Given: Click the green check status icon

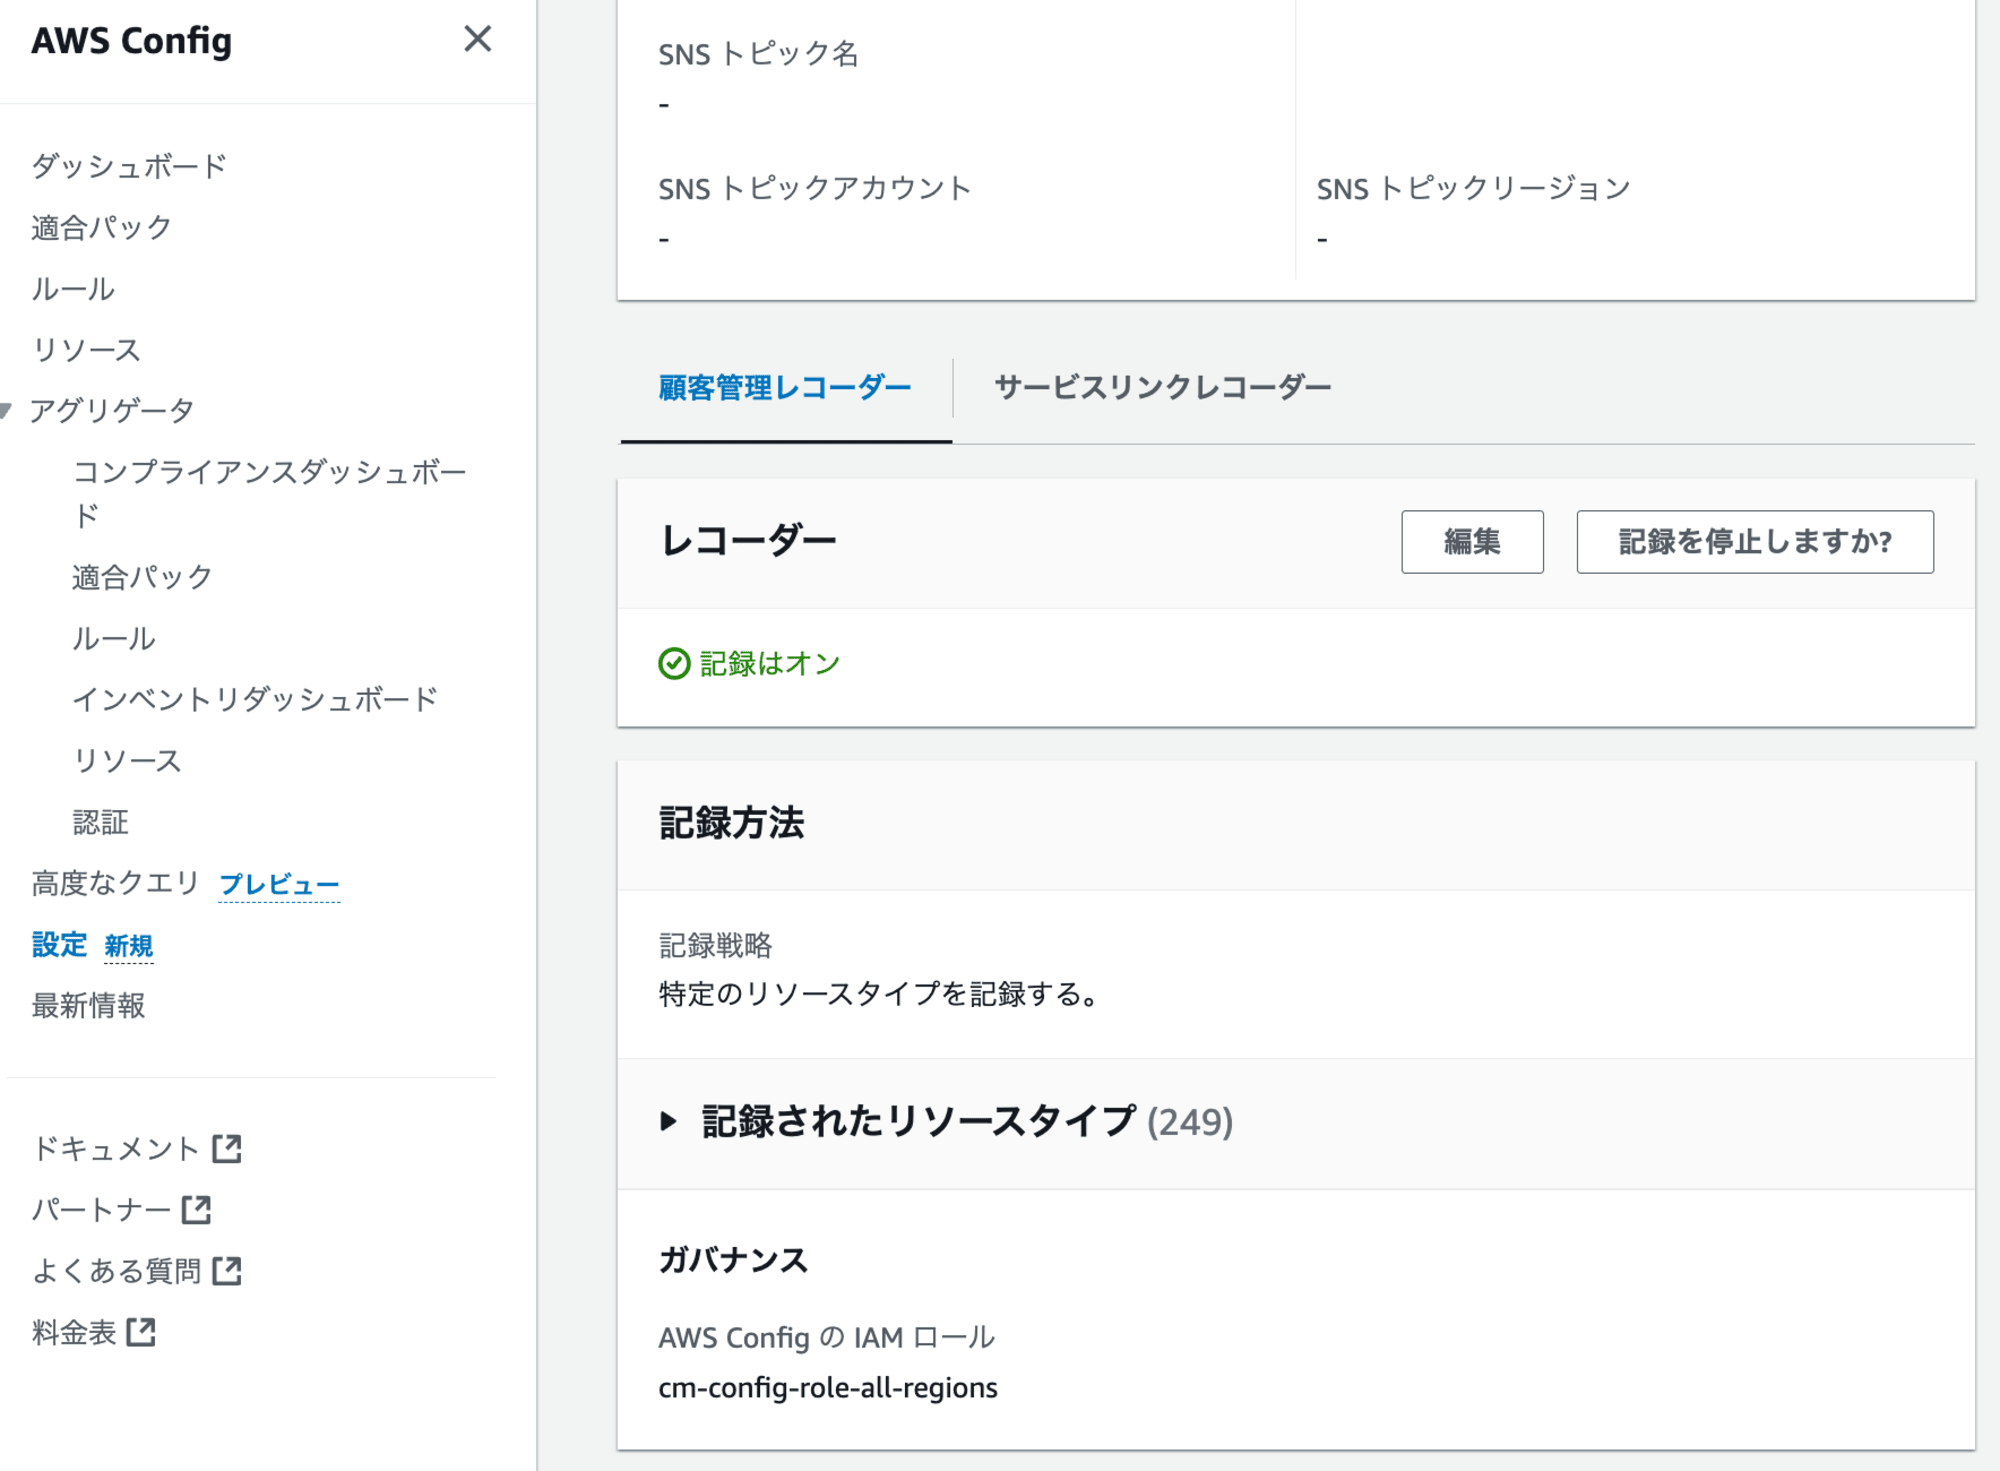Looking at the screenshot, I should point(674,664).
